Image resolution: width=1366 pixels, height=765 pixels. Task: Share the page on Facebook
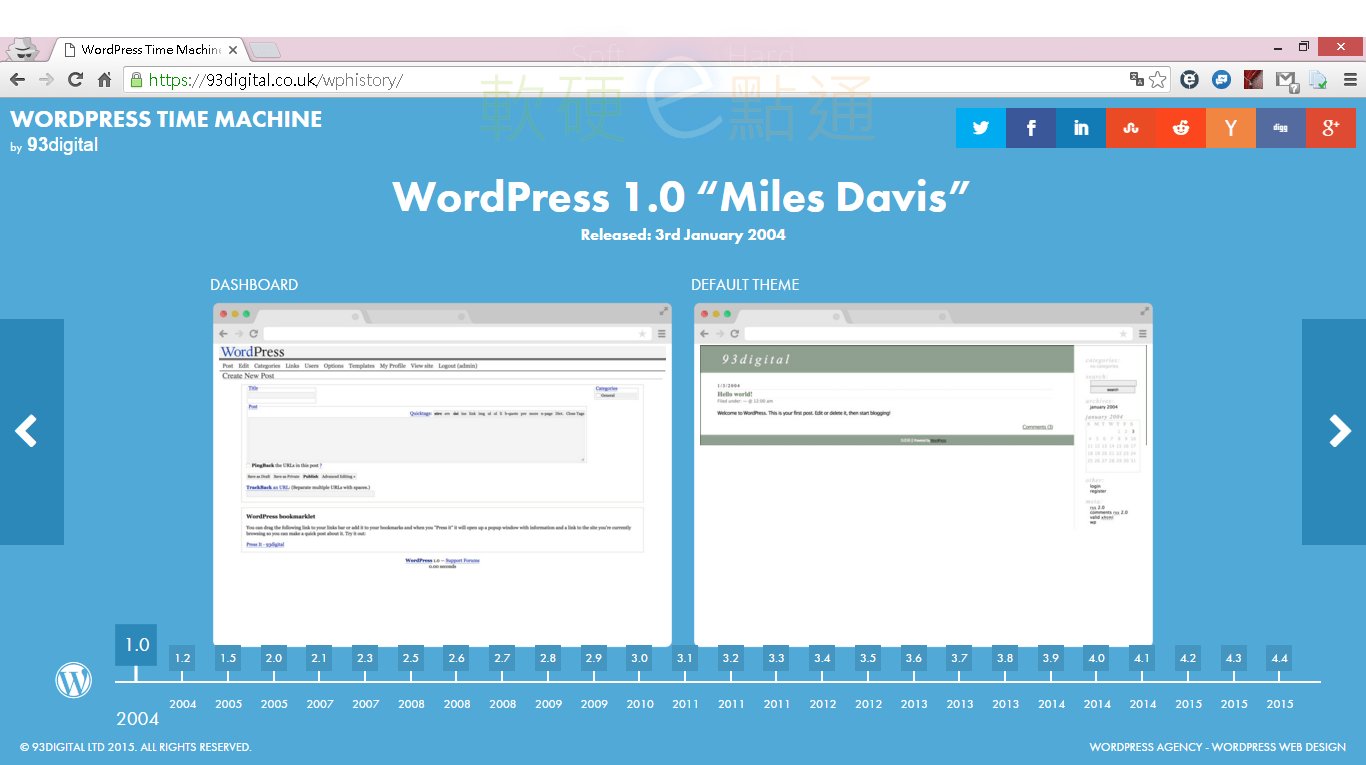(x=1031, y=128)
